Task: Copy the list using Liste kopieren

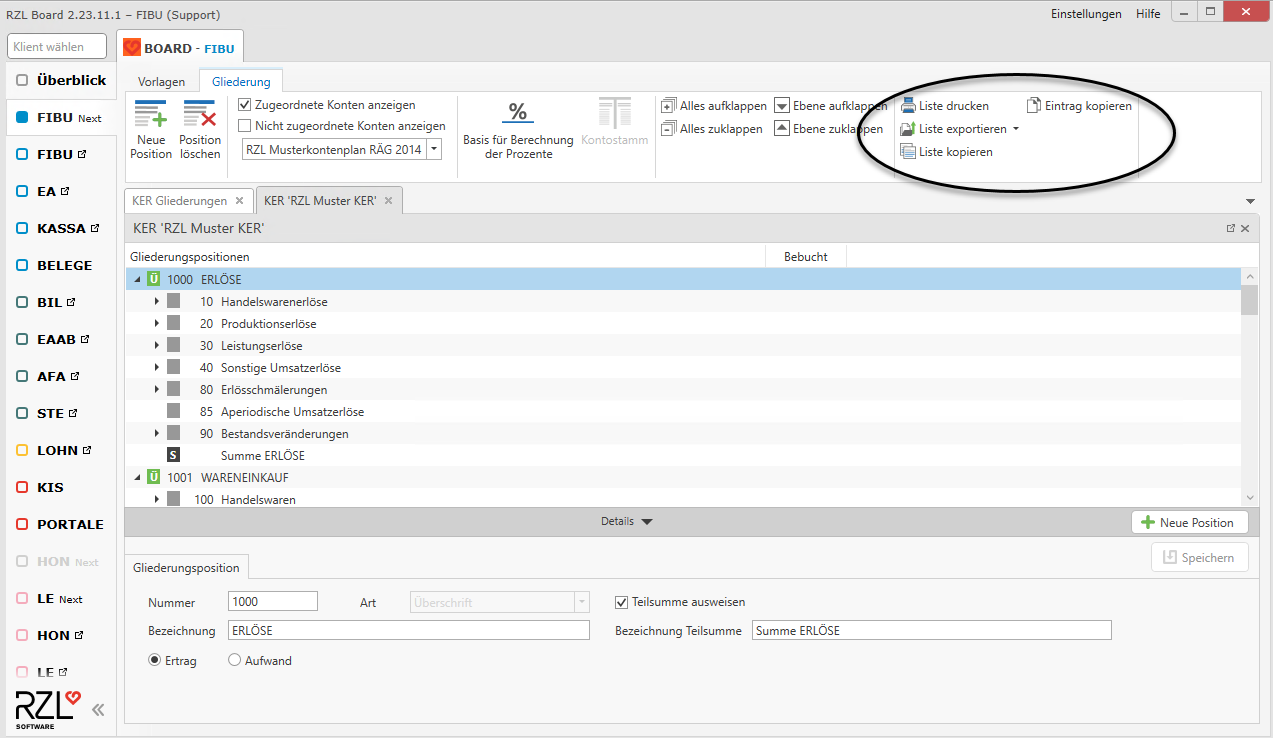Action: click(x=908, y=152)
